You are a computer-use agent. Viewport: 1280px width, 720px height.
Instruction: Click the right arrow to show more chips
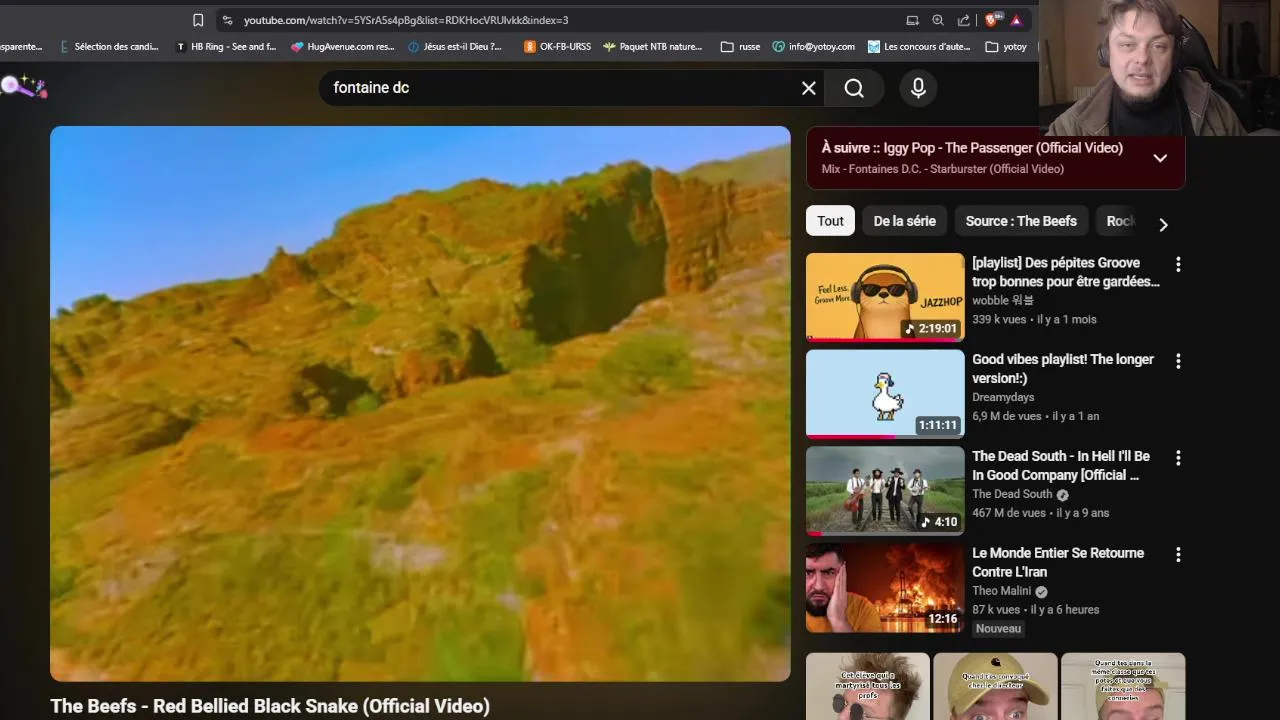[x=1163, y=224]
